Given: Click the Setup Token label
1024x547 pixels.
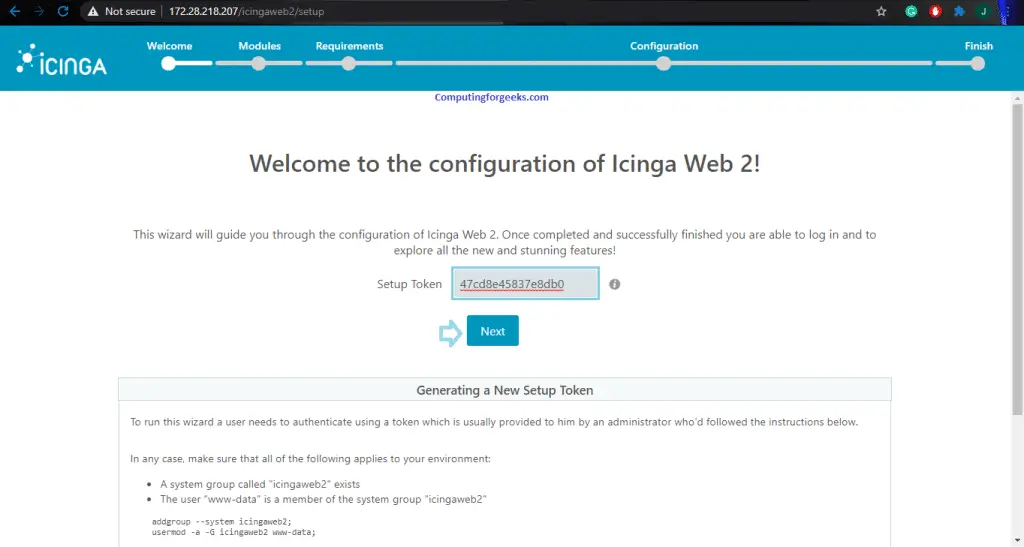Looking at the screenshot, I should click(409, 284).
